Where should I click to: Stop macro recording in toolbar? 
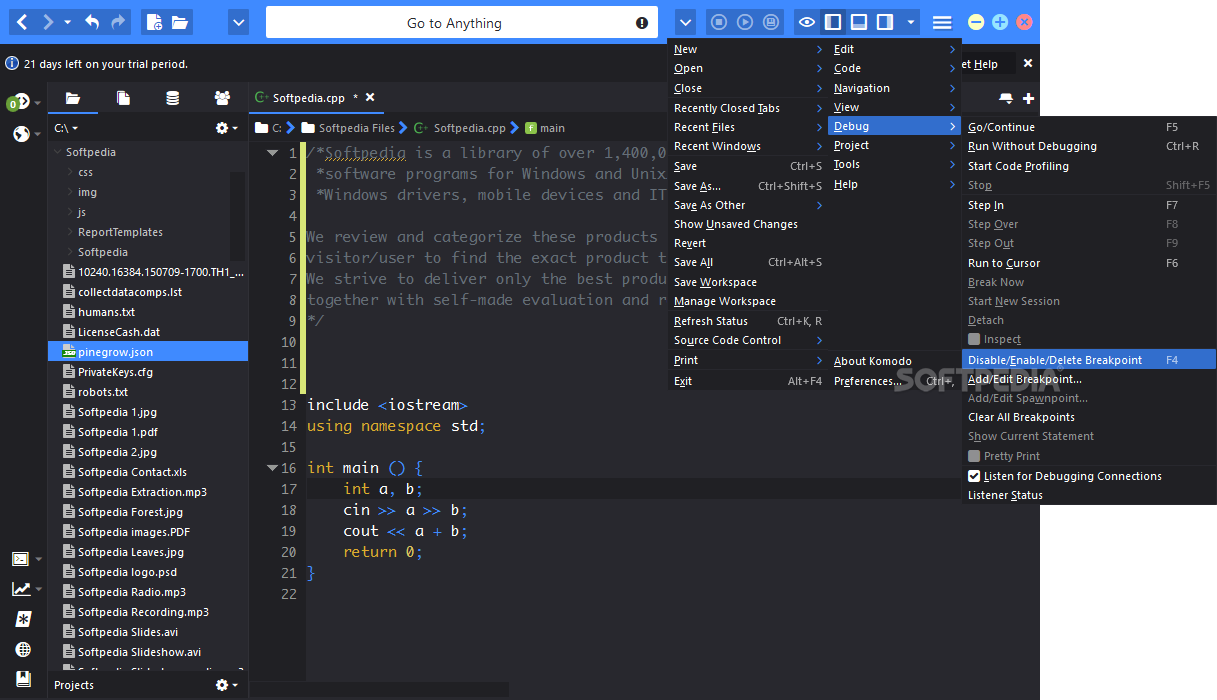[x=718, y=22]
